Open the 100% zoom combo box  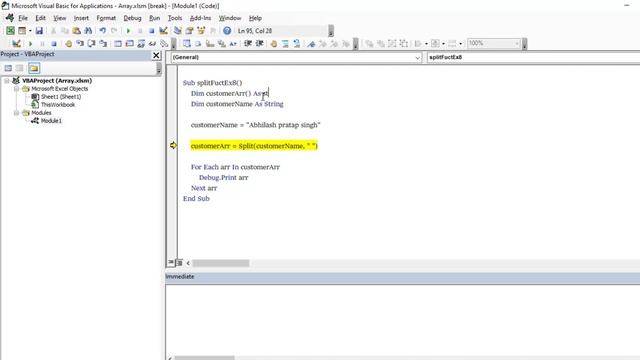(x=494, y=43)
